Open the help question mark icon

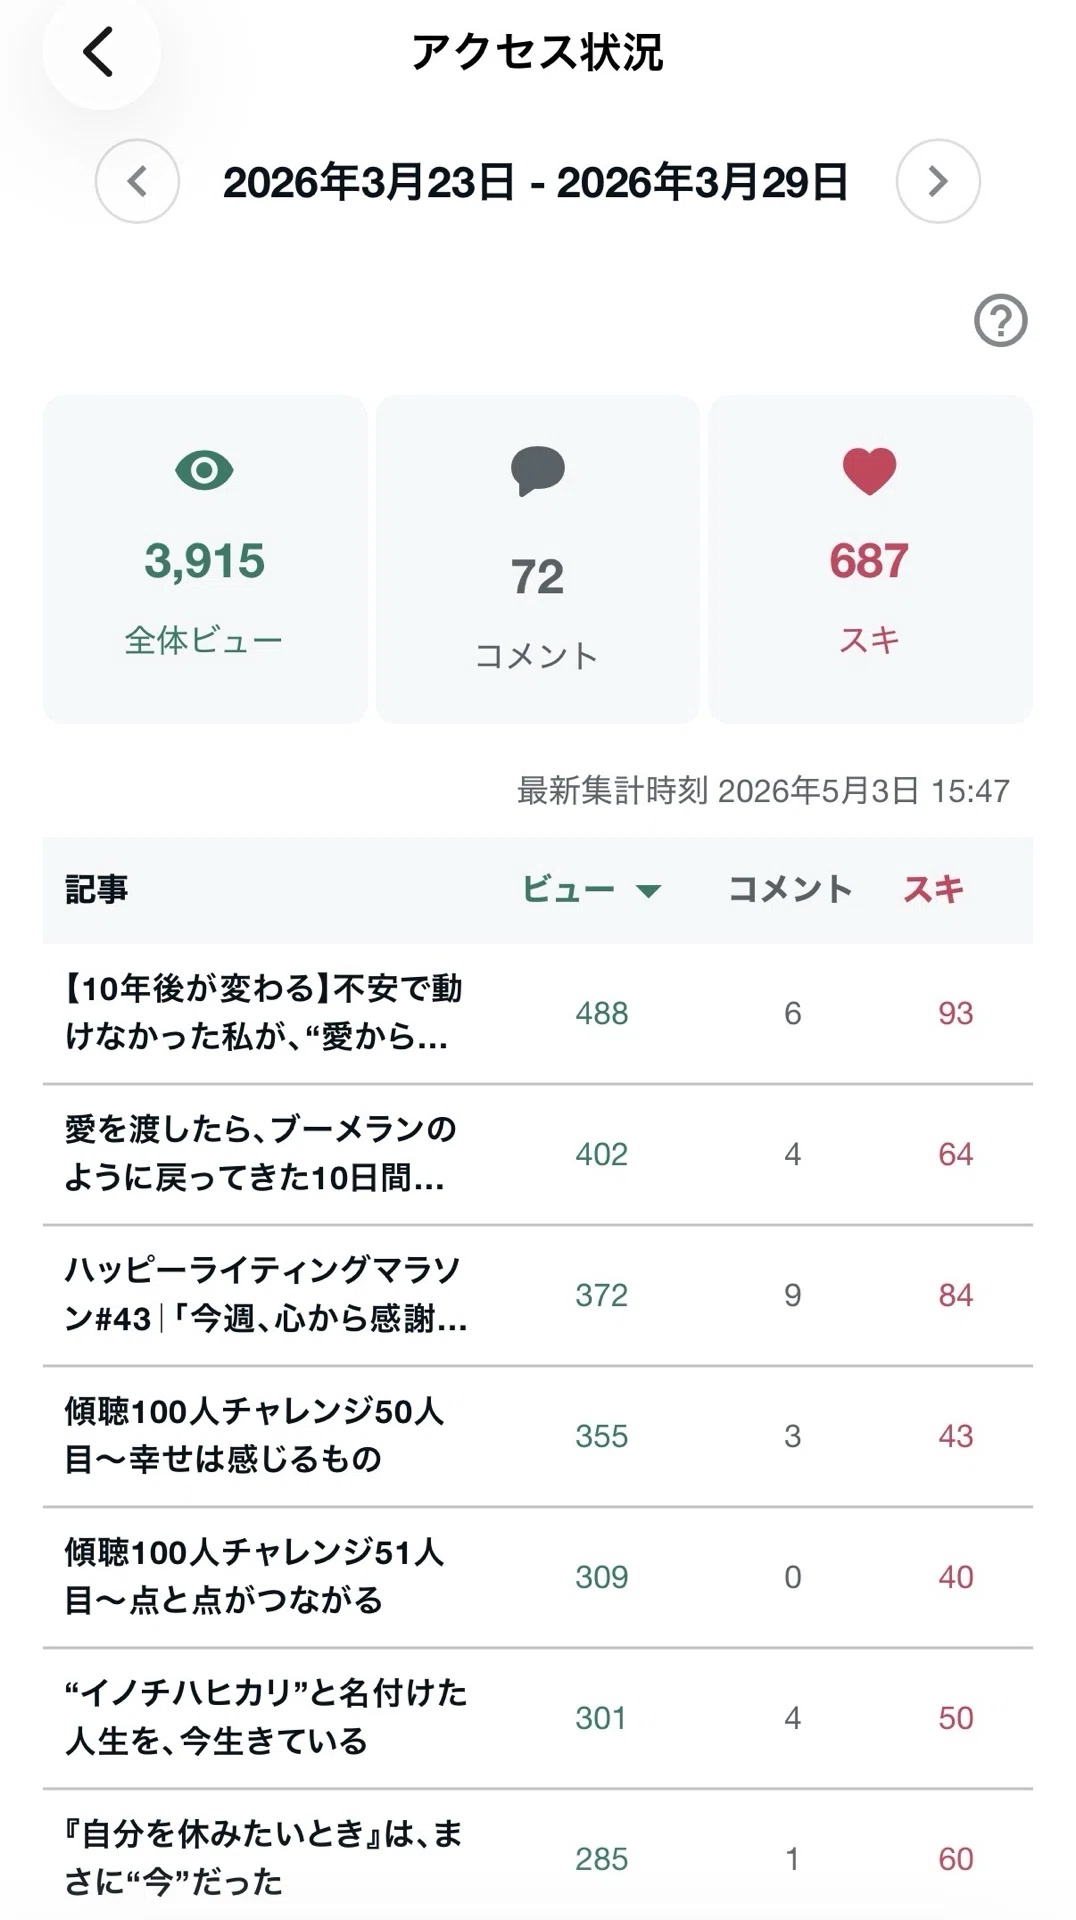click(1001, 321)
